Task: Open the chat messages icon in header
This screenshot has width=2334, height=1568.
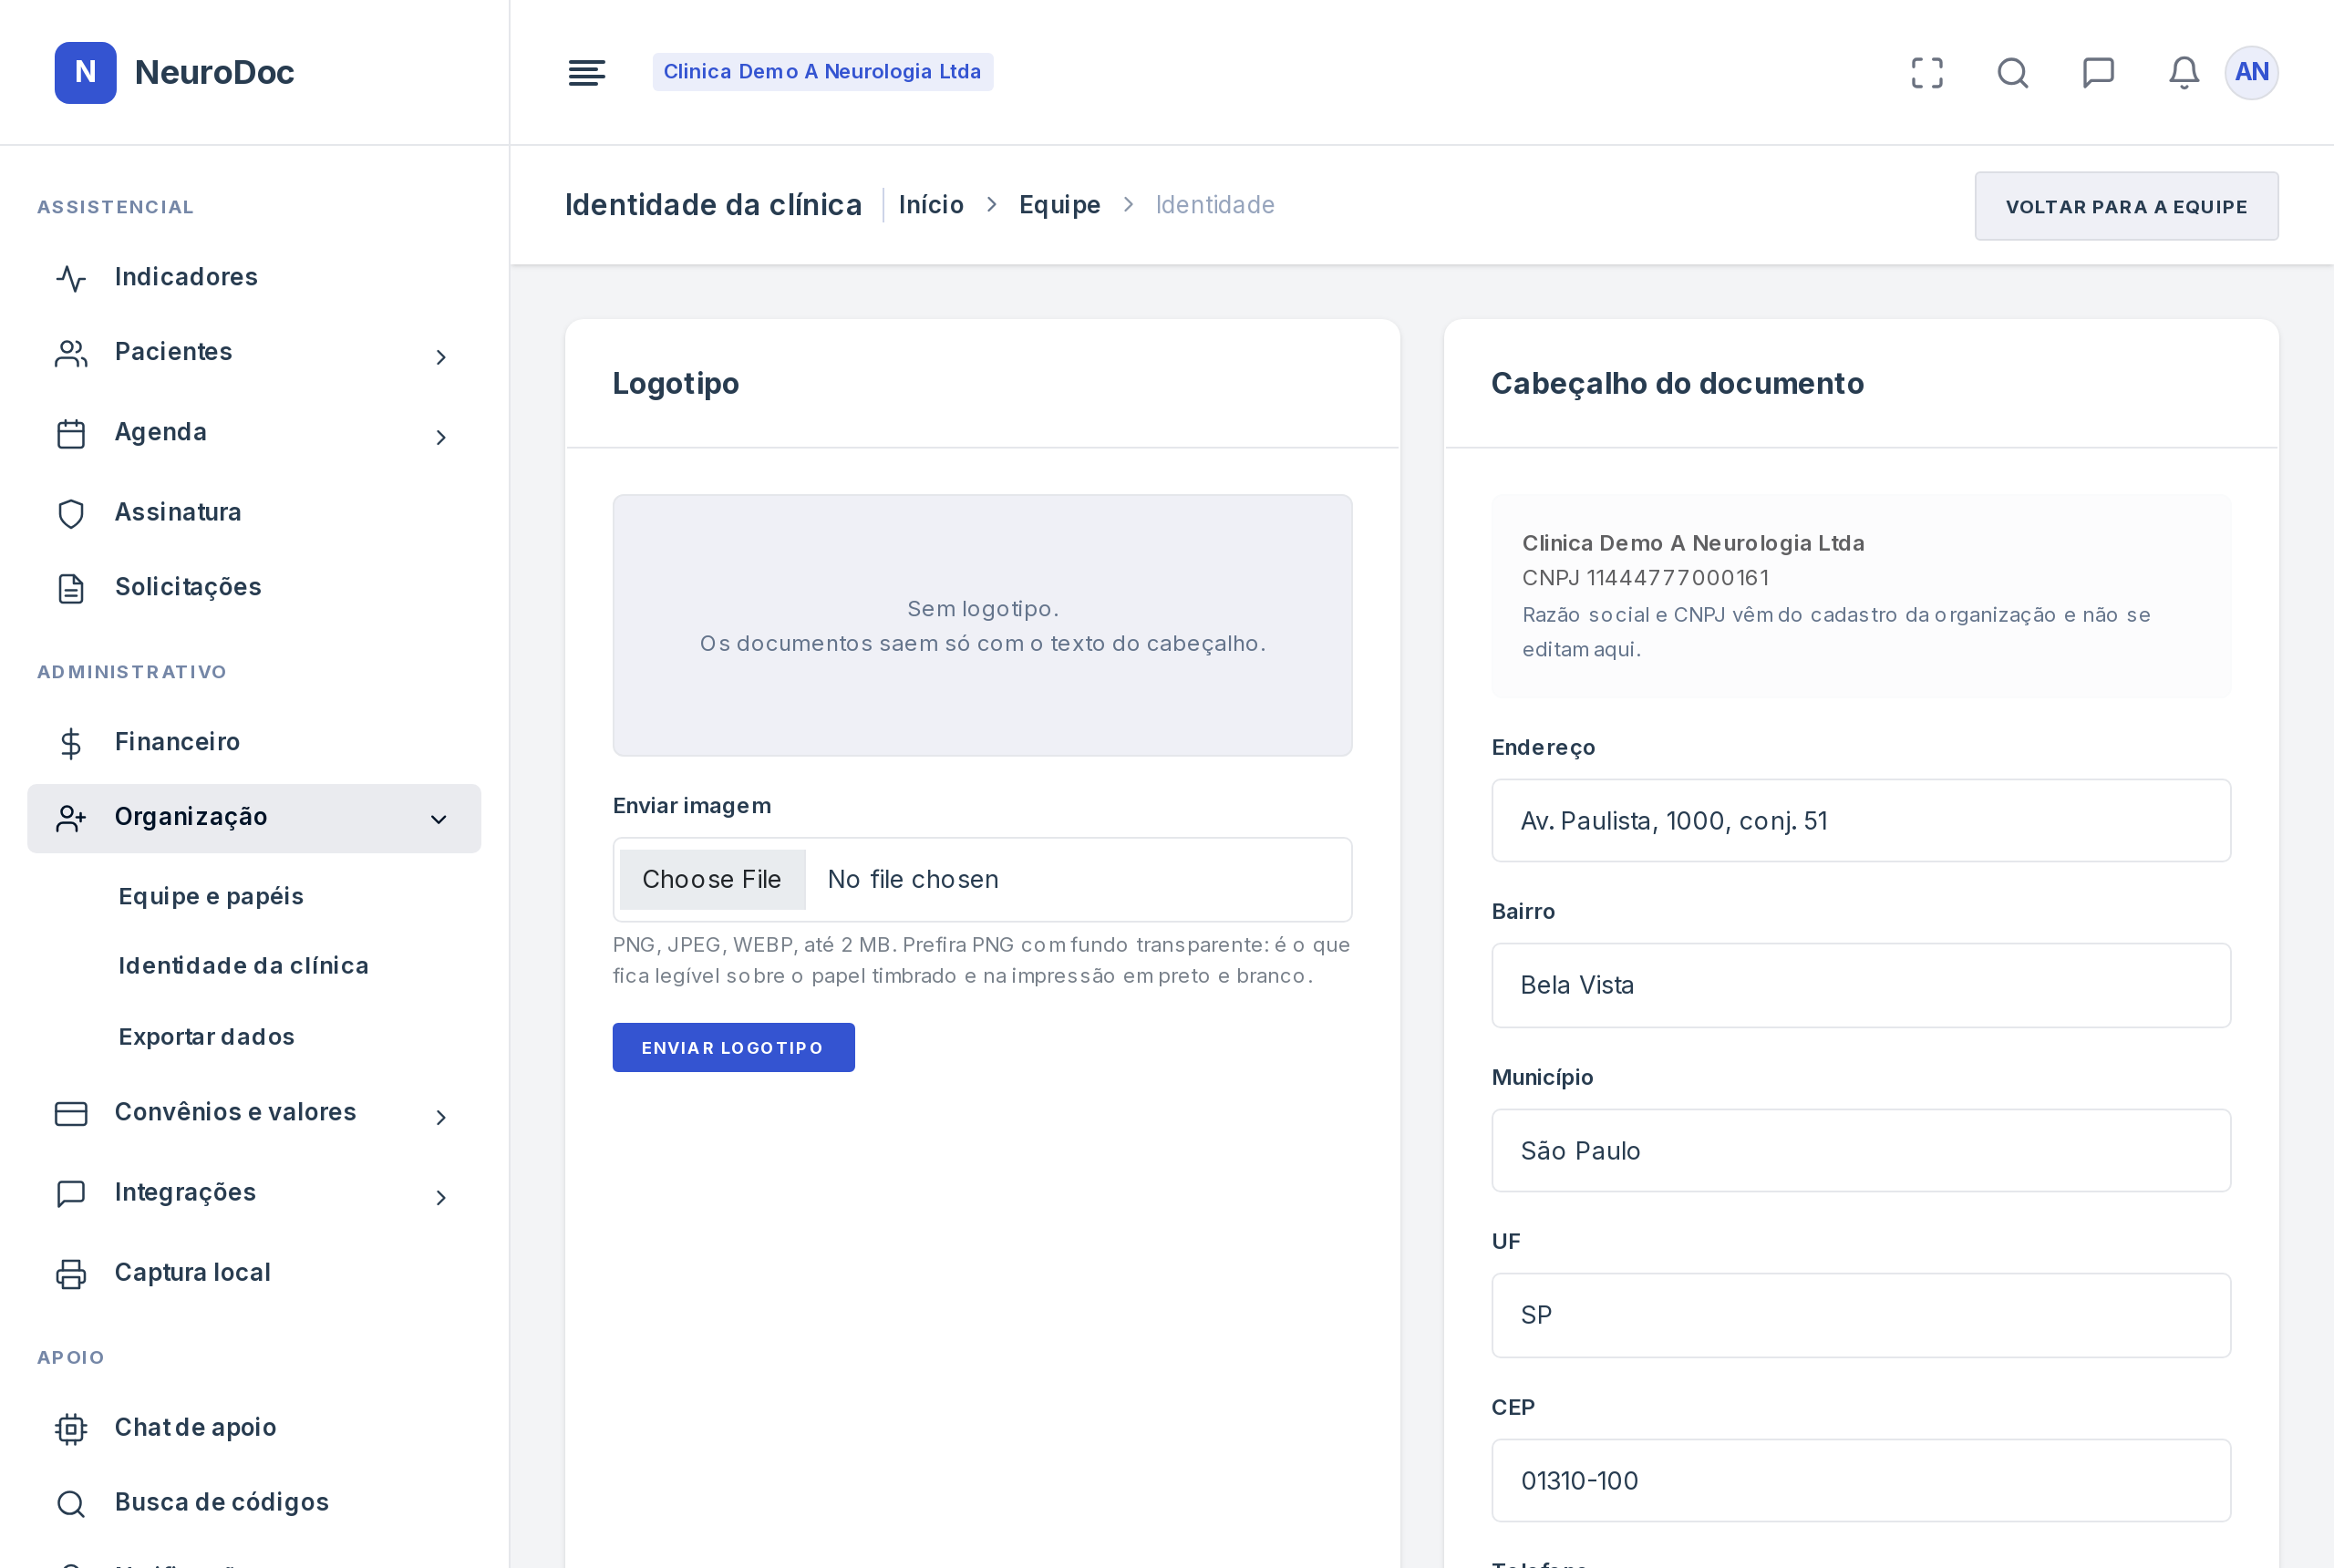Action: 2098,72
